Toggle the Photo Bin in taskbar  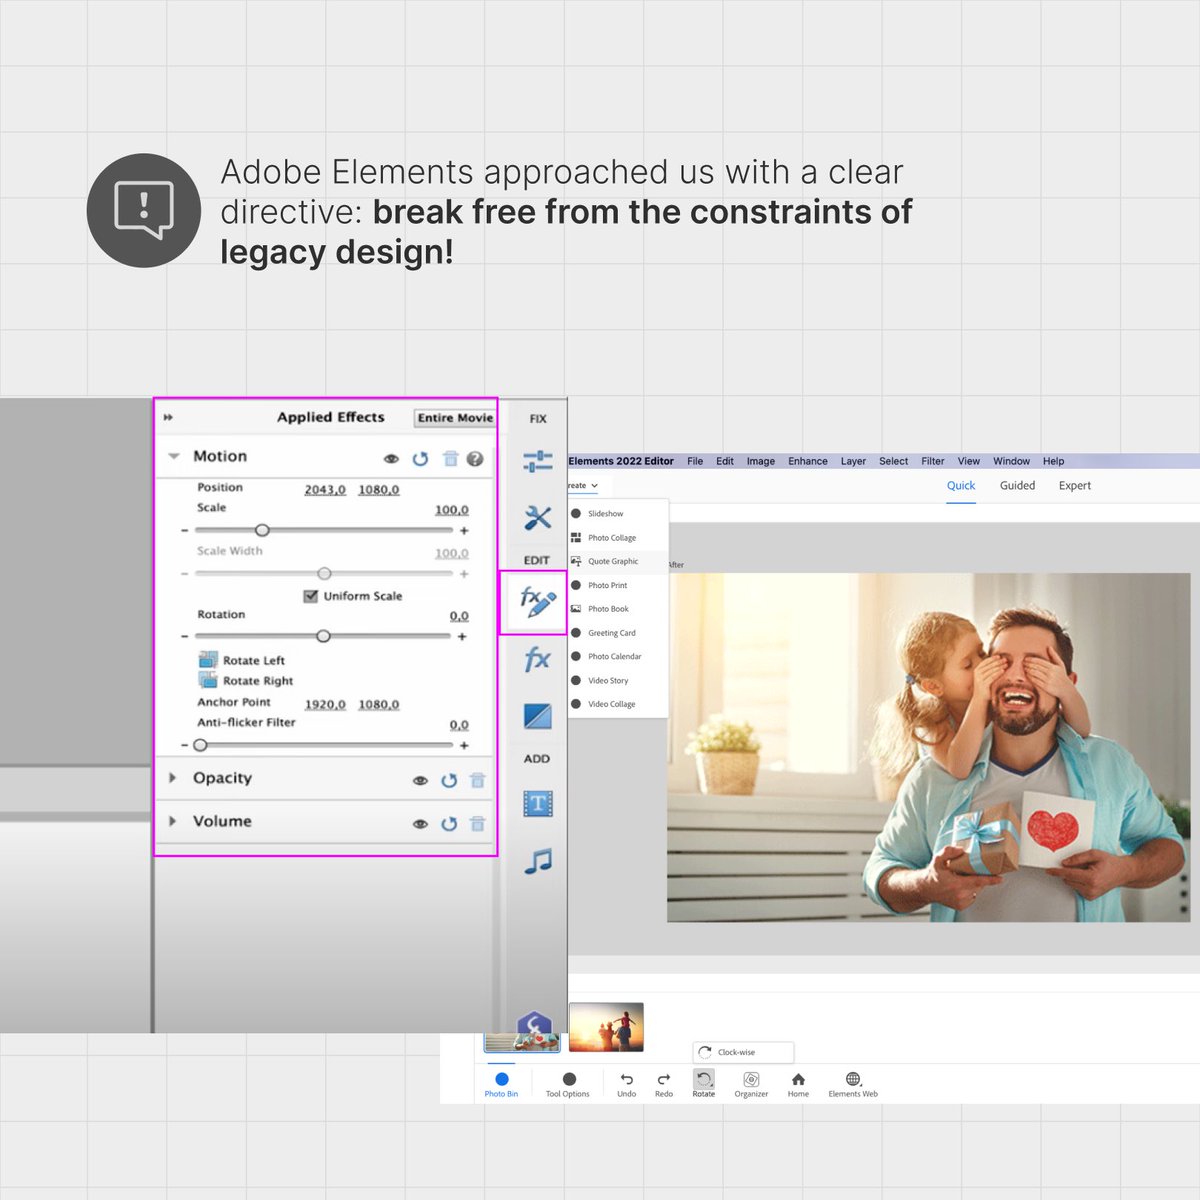point(502,1084)
